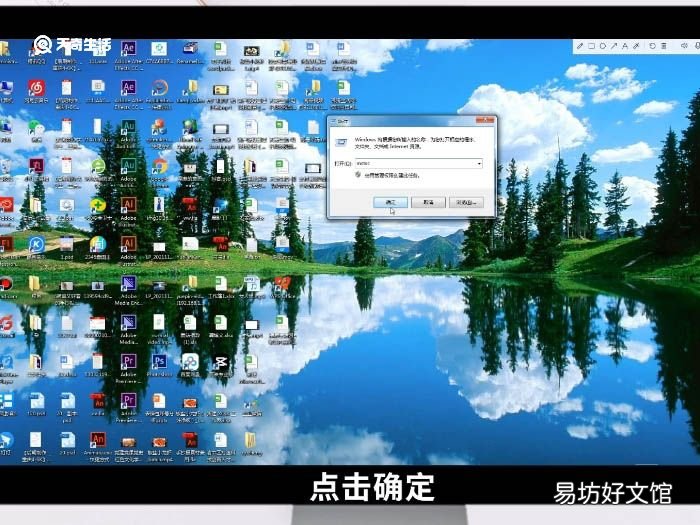
Task: Select the WPS Office red W shortcut
Action: pos(282,283)
